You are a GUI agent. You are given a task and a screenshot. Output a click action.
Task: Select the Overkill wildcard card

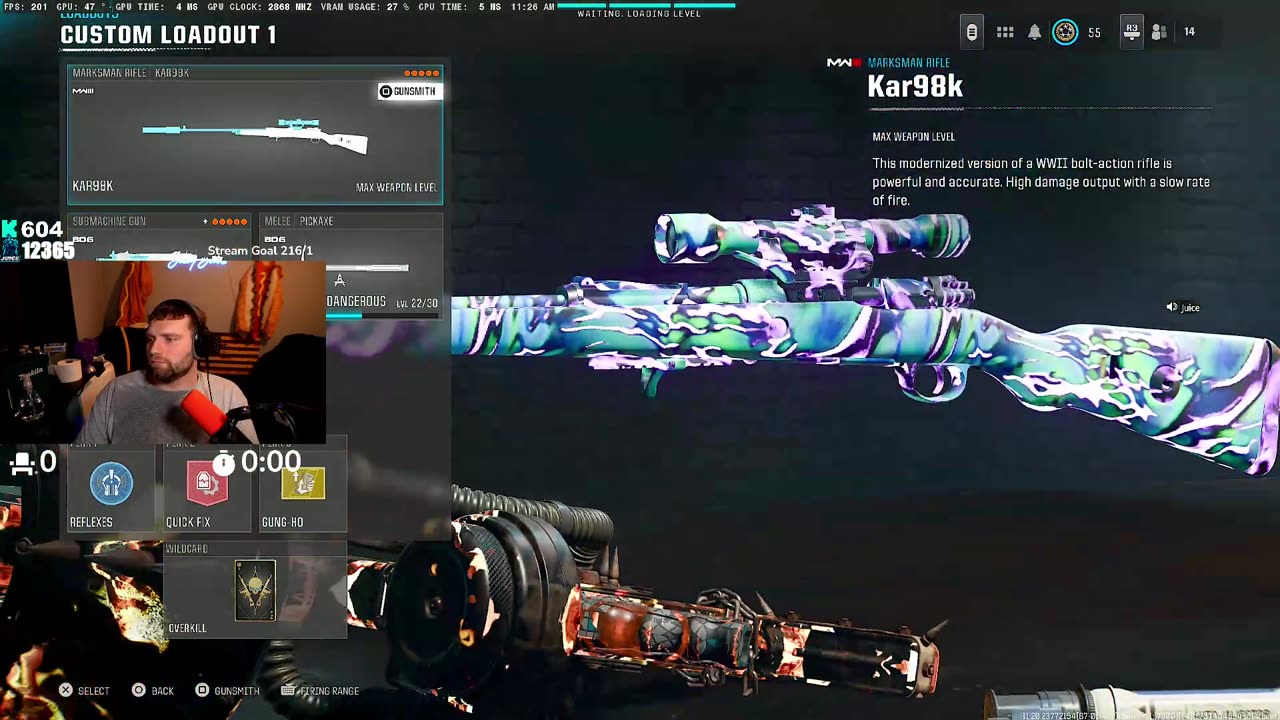(x=255, y=590)
